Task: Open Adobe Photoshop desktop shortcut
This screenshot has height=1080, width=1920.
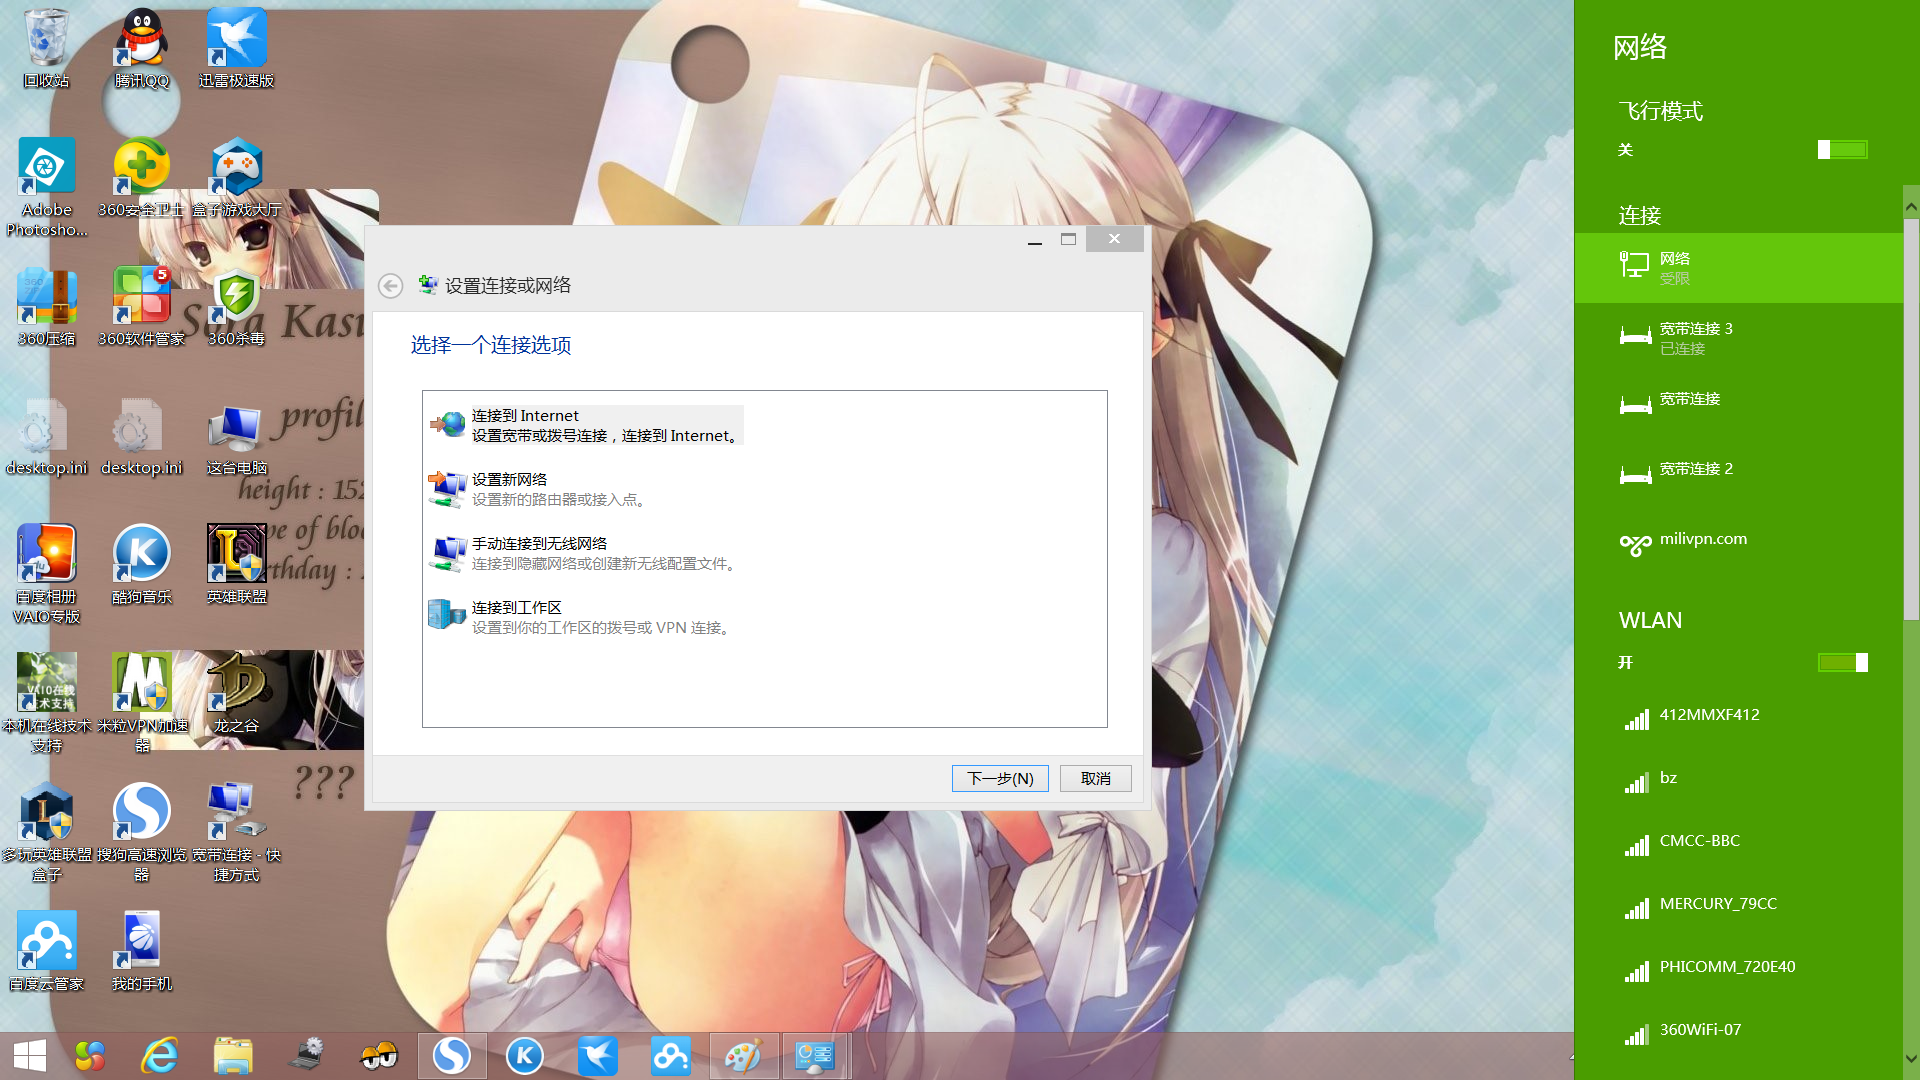Action: click(46, 187)
